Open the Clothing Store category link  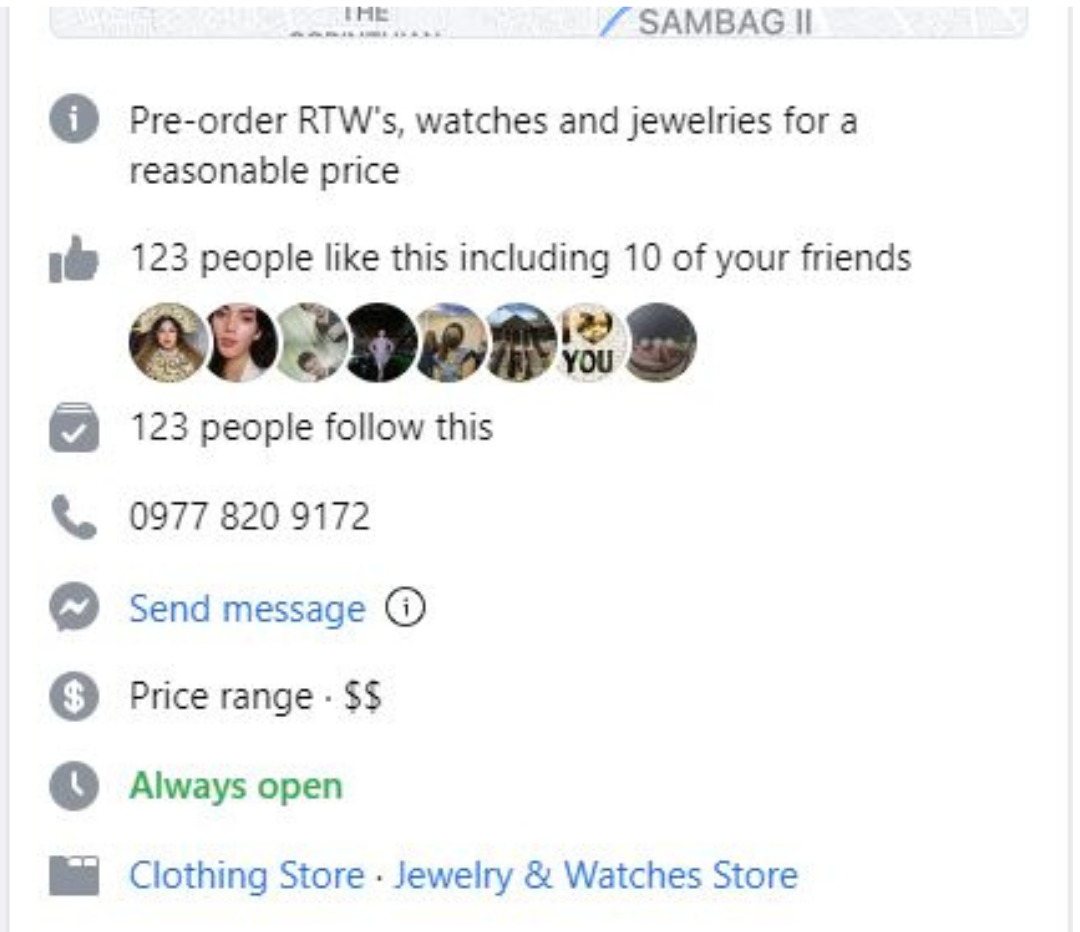[246, 876]
